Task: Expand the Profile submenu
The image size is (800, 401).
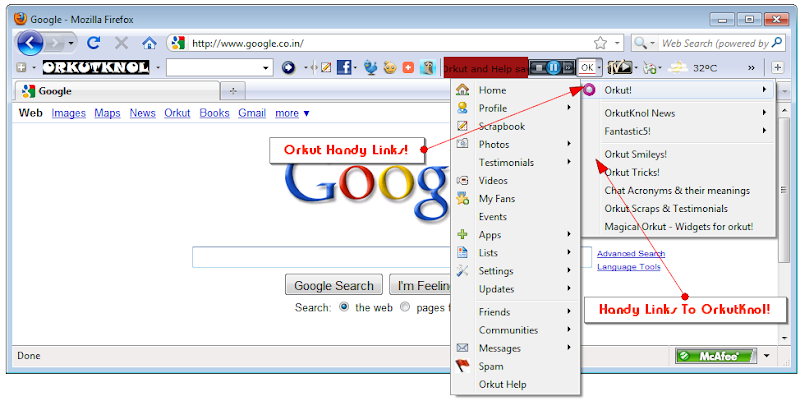Action: coord(515,108)
